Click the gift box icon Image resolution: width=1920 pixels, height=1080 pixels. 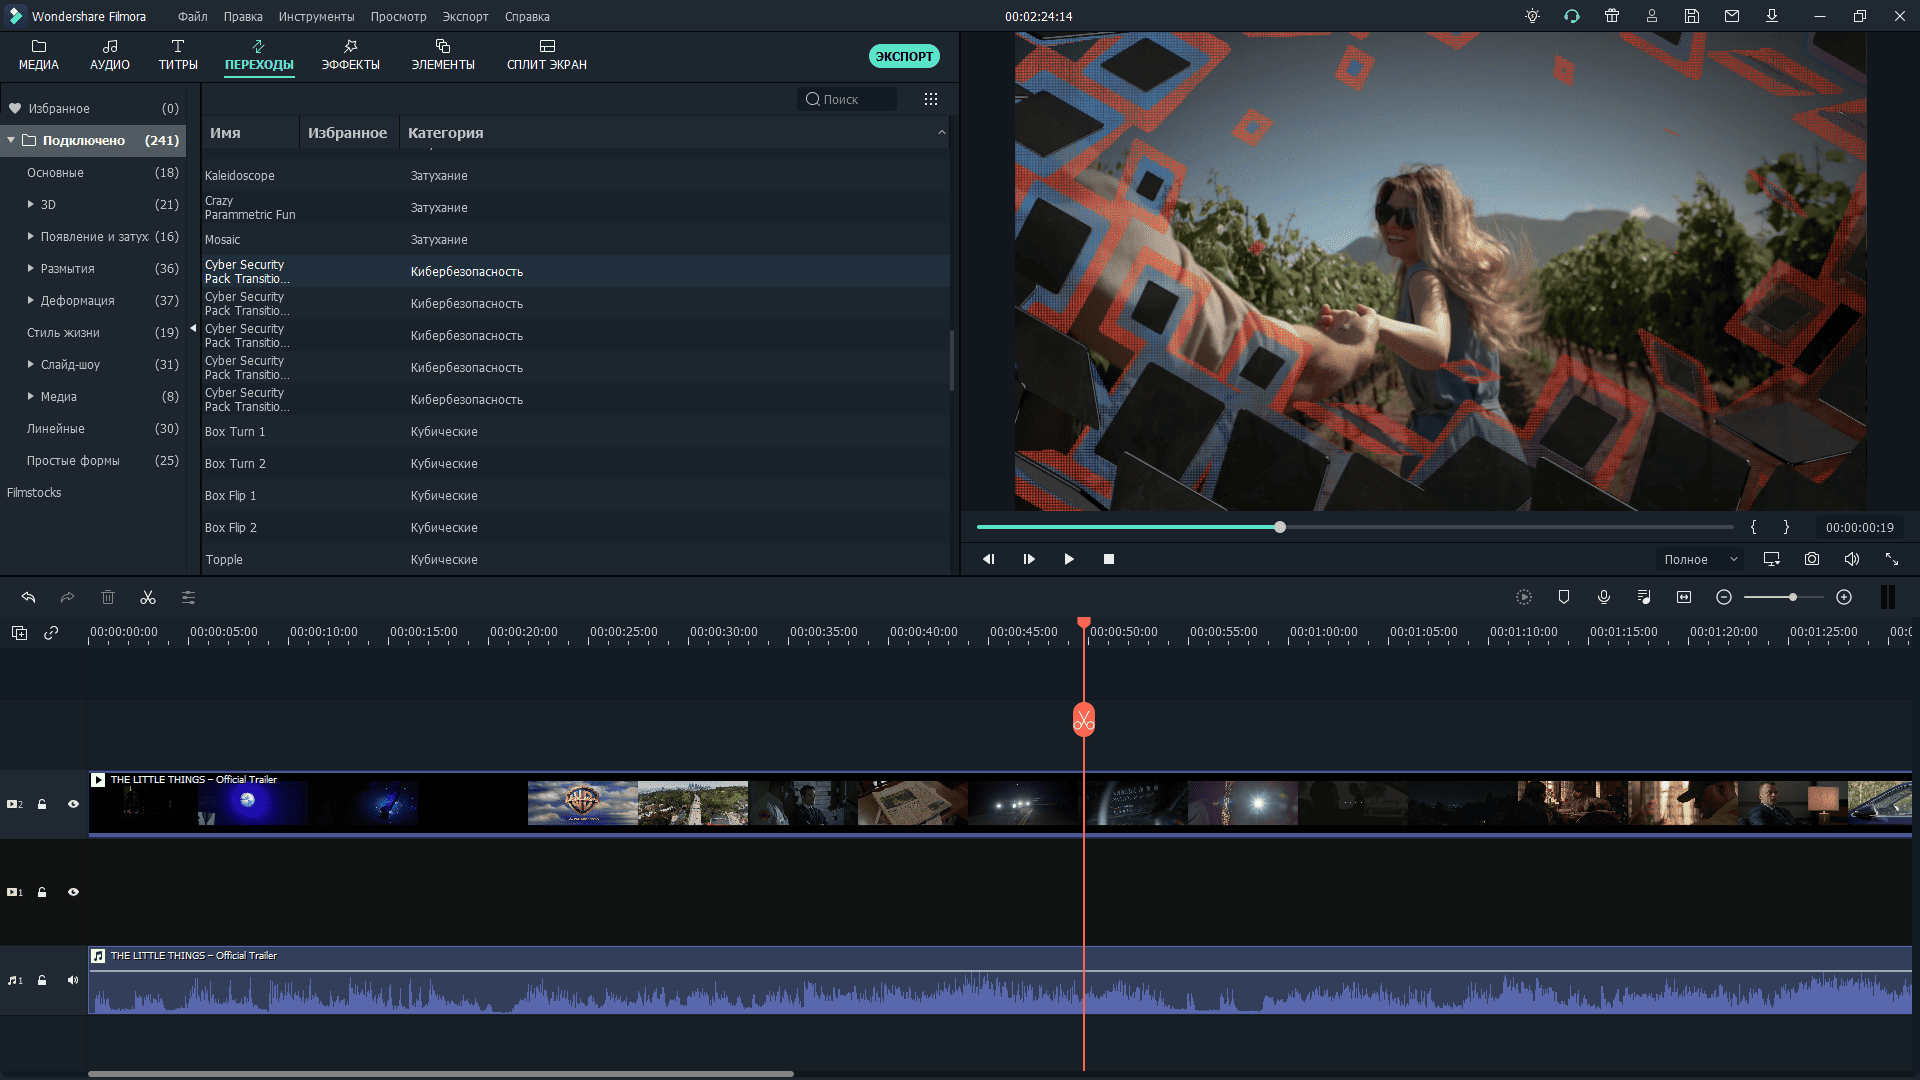1612,16
